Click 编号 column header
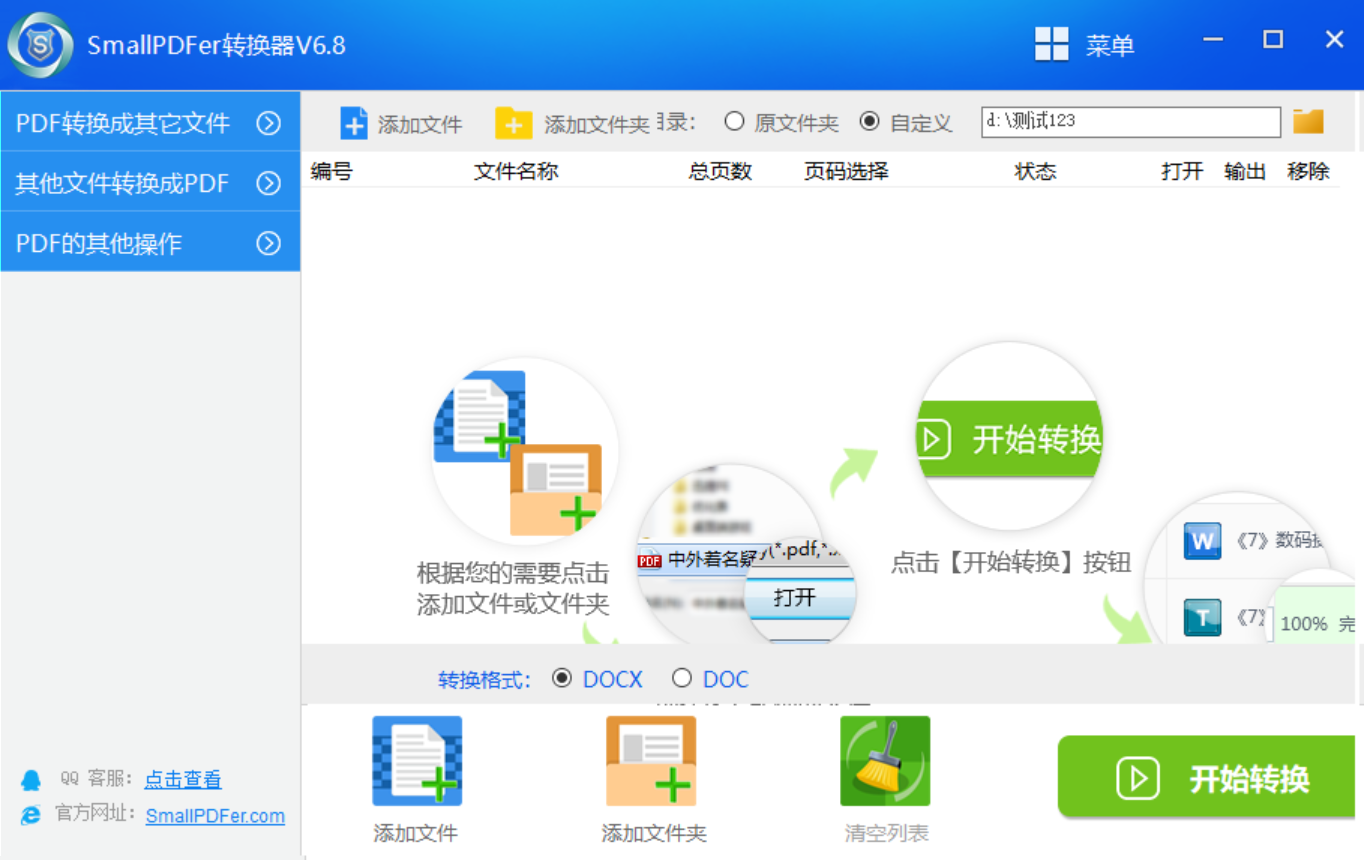This screenshot has height=860, width=1364. coord(331,171)
